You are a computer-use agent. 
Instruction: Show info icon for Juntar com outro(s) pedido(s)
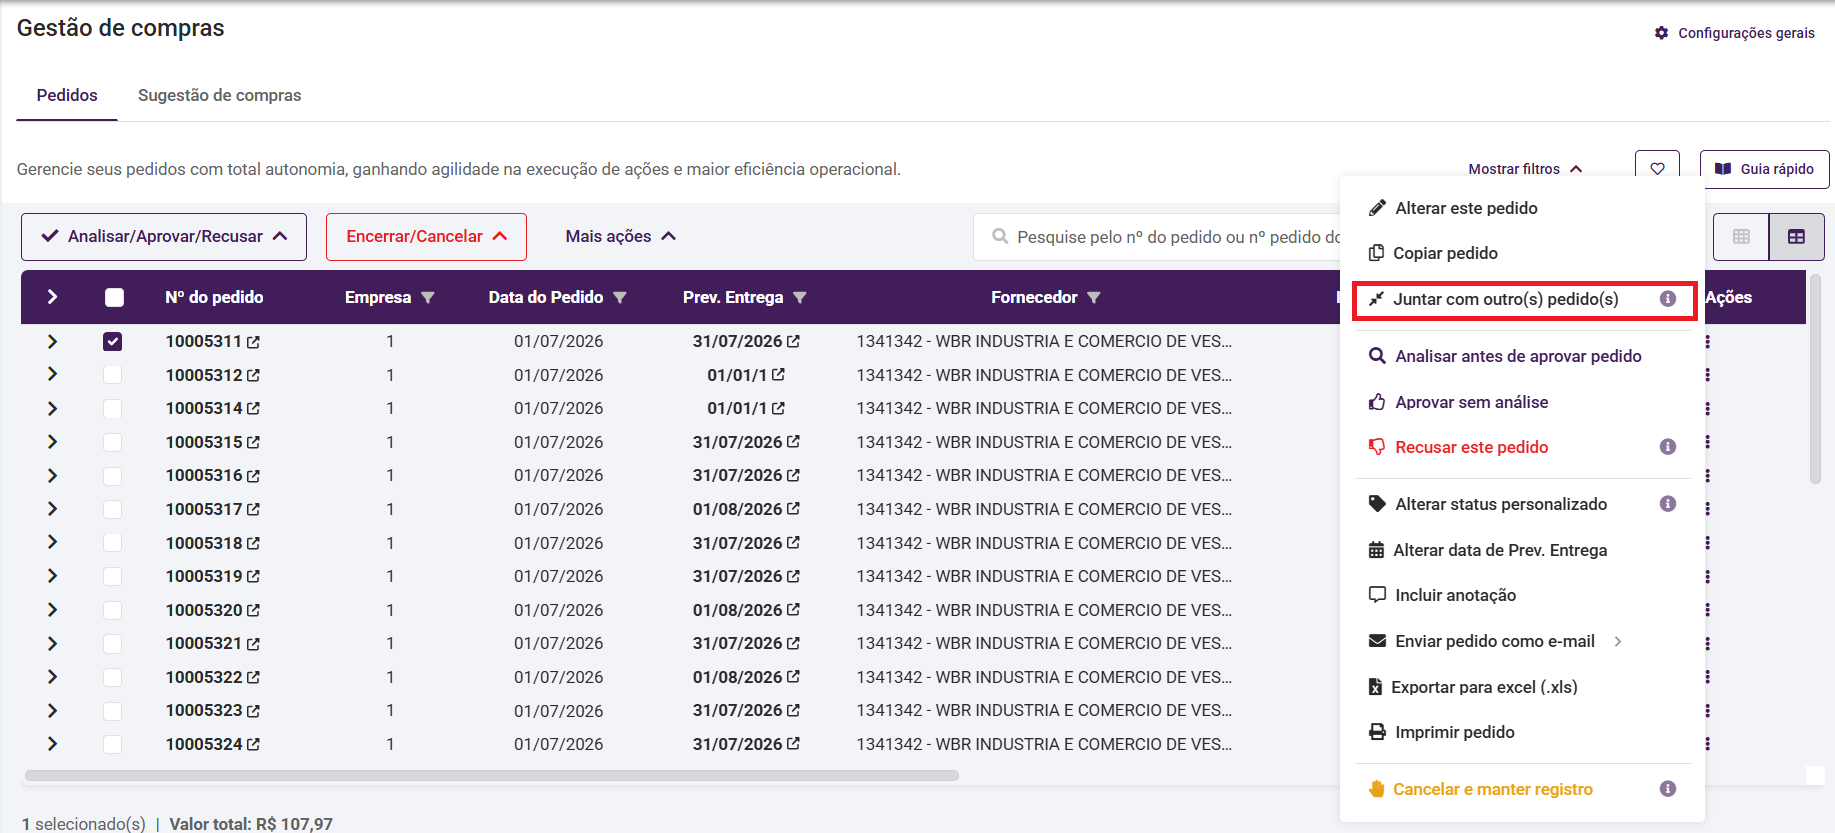[1668, 299]
